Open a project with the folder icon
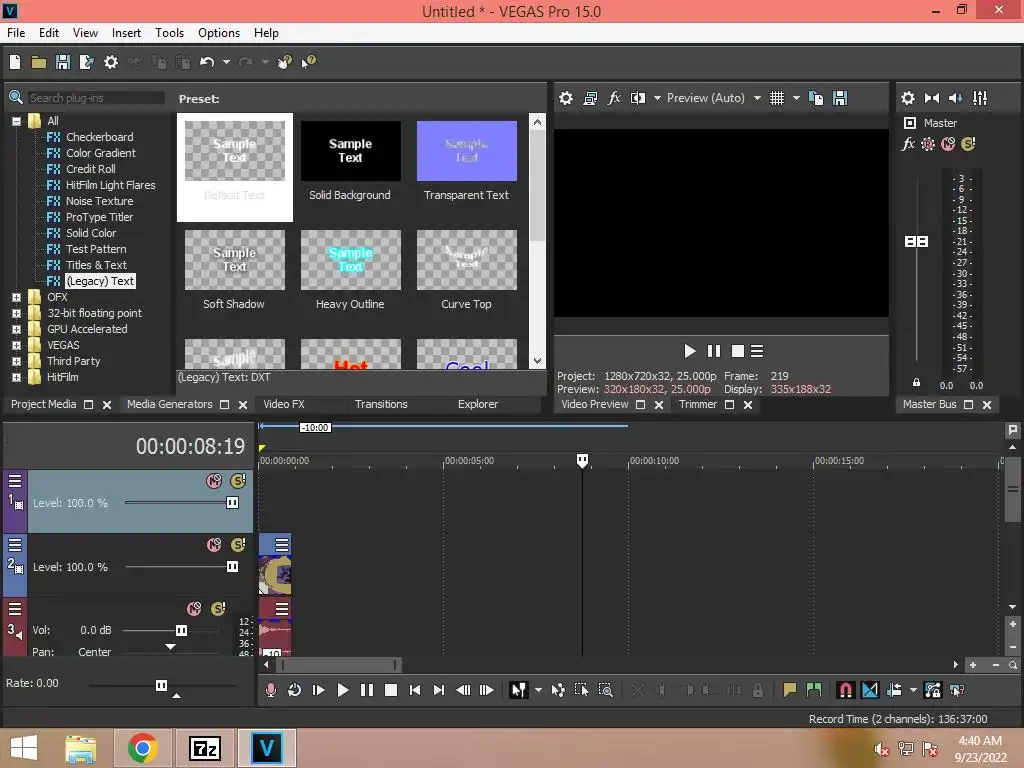 click(39, 62)
